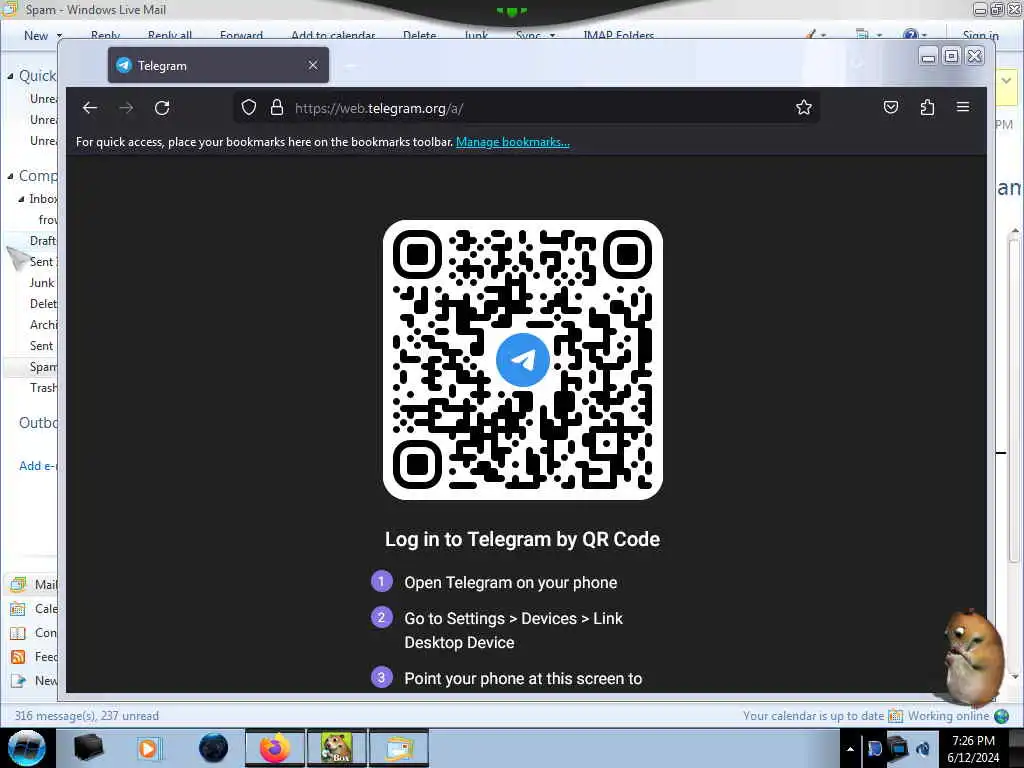Switch to Feeds view icon in Live Mail
The image size is (1024, 768).
[18, 657]
